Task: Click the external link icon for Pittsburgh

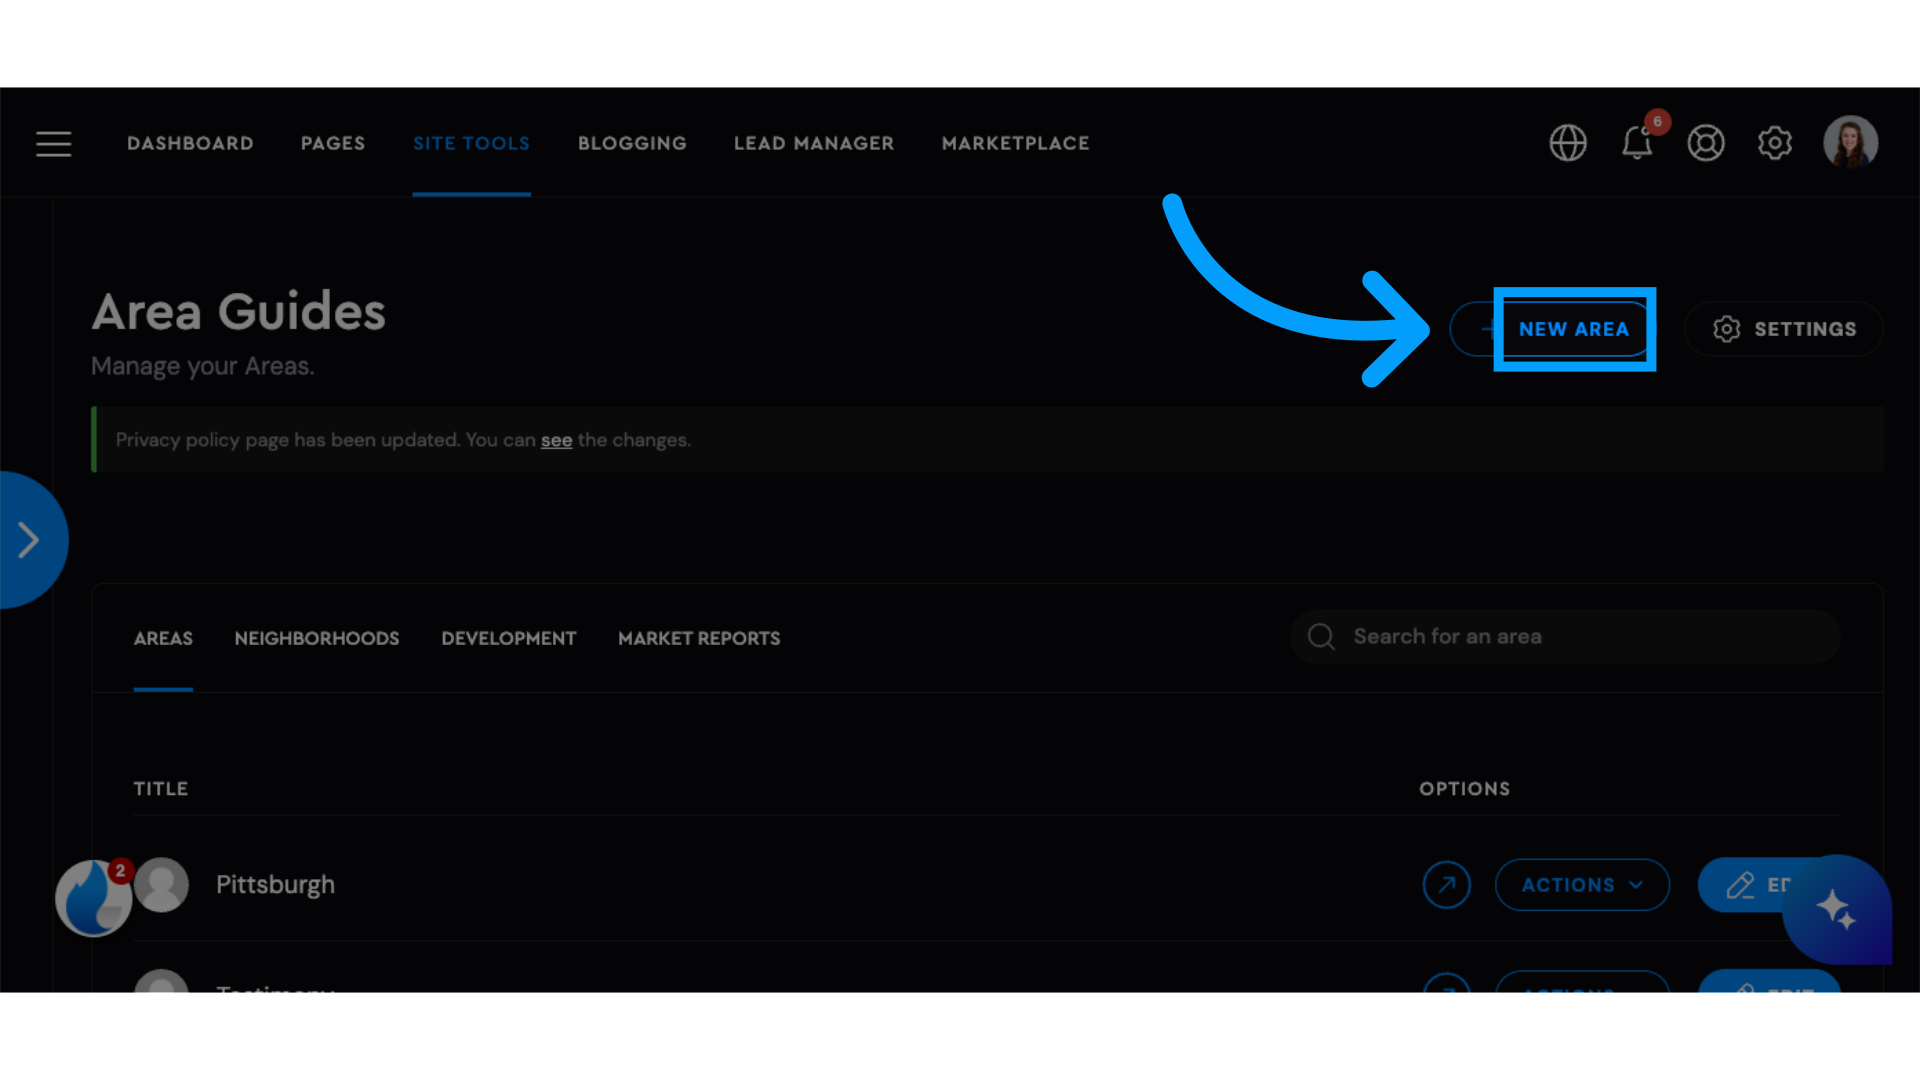Action: (1447, 885)
